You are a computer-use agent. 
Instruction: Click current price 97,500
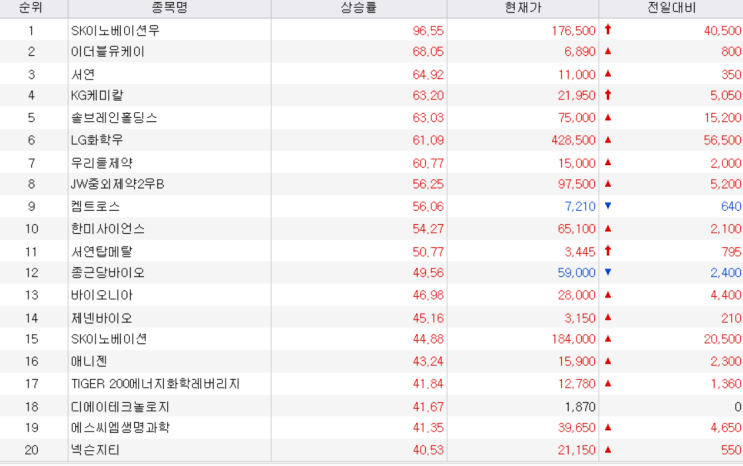577,184
